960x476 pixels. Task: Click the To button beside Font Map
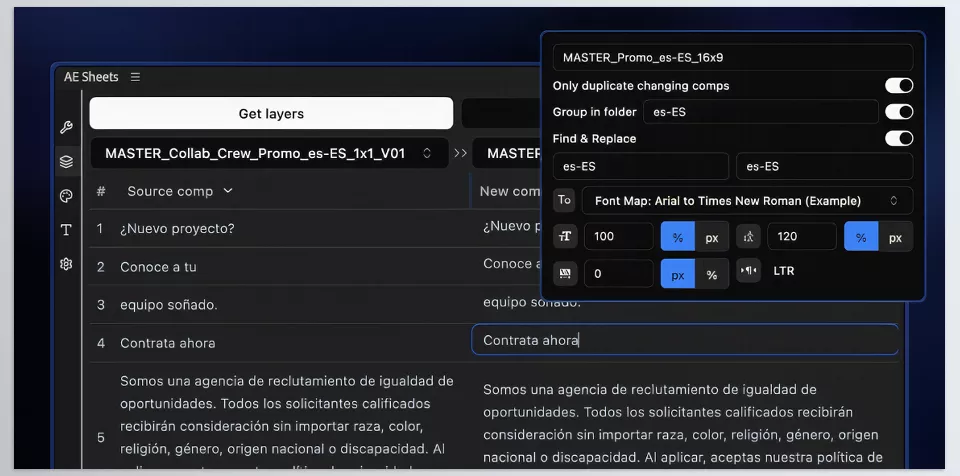(x=564, y=200)
